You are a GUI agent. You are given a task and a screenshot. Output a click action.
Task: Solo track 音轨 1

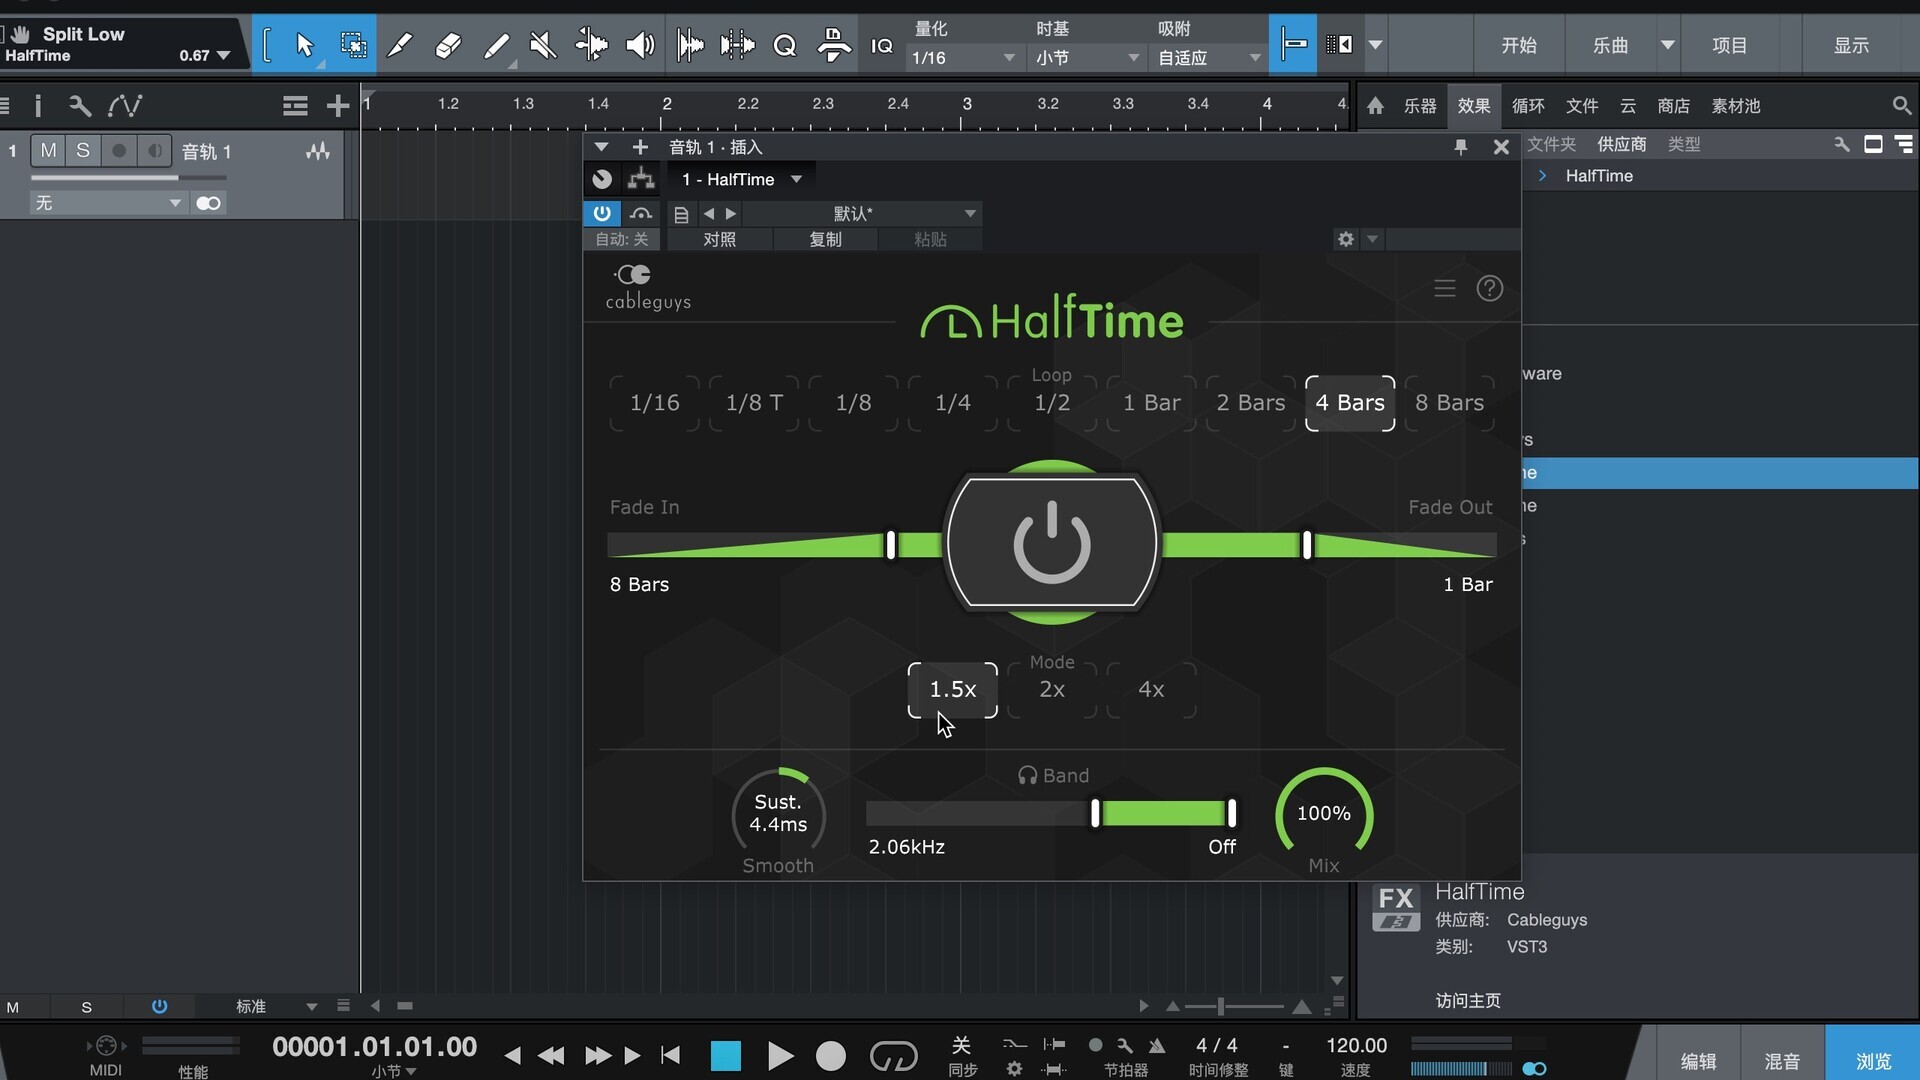point(83,150)
